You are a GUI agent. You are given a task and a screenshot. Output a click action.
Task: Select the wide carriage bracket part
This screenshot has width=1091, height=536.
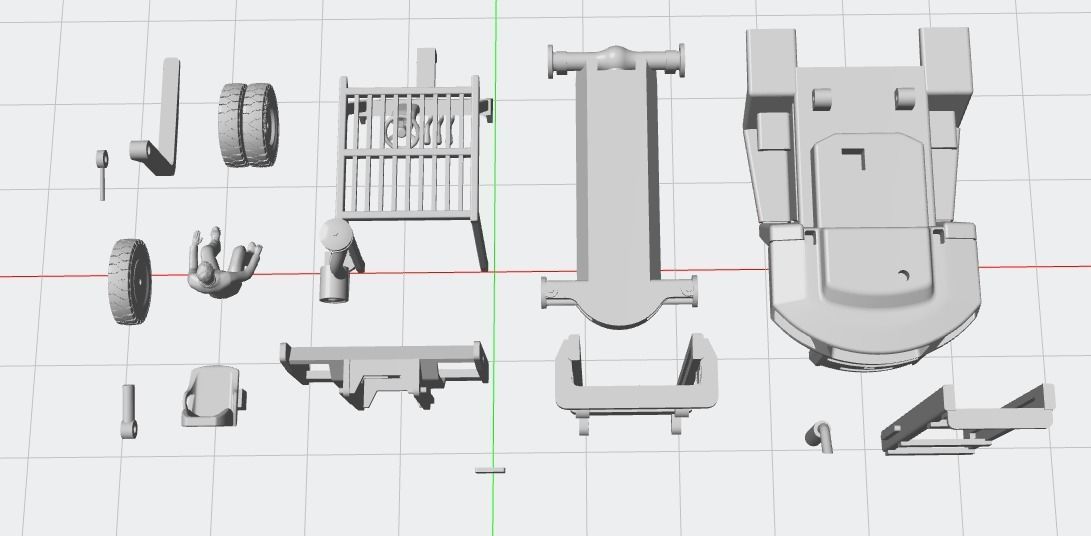point(385,374)
